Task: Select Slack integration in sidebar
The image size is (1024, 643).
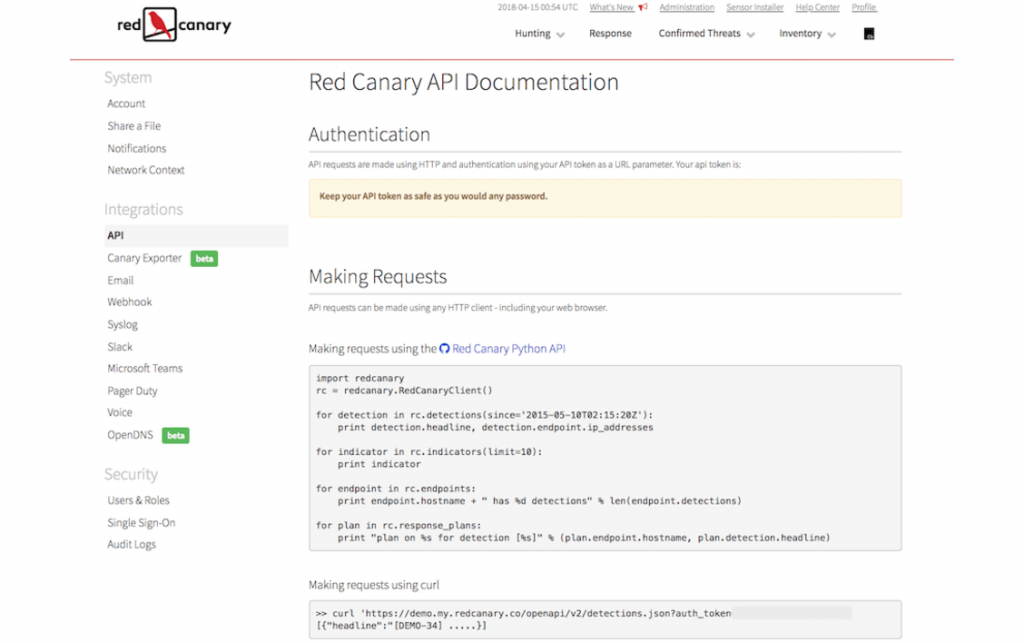Action: tap(120, 347)
